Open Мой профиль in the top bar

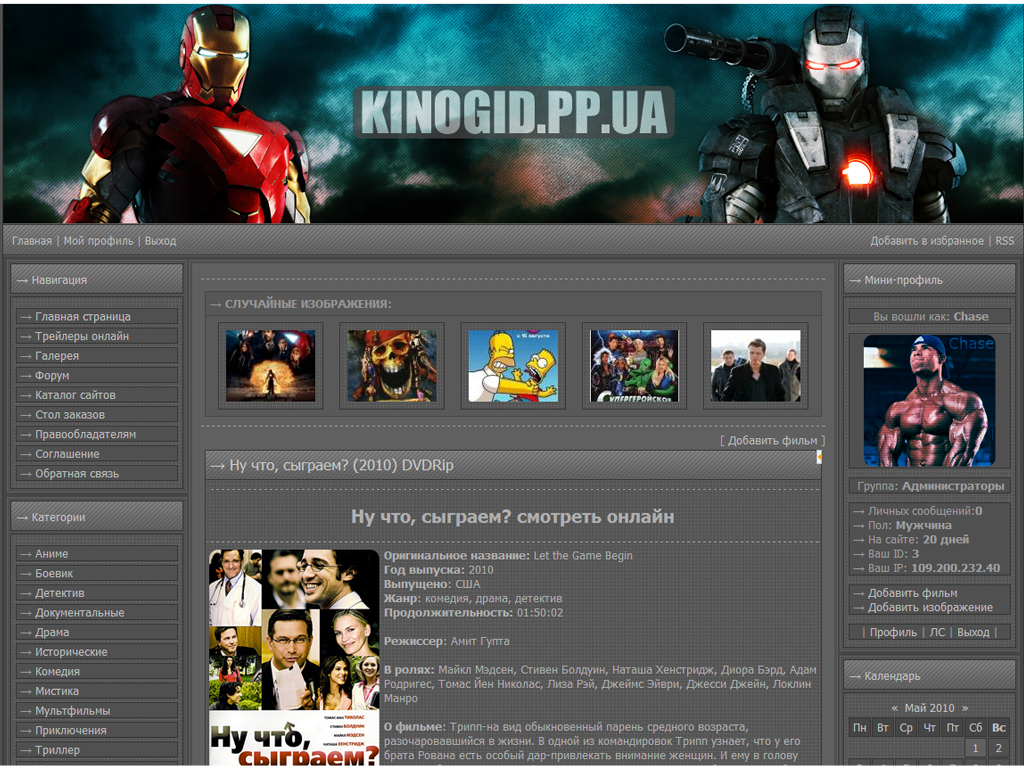coord(98,241)
